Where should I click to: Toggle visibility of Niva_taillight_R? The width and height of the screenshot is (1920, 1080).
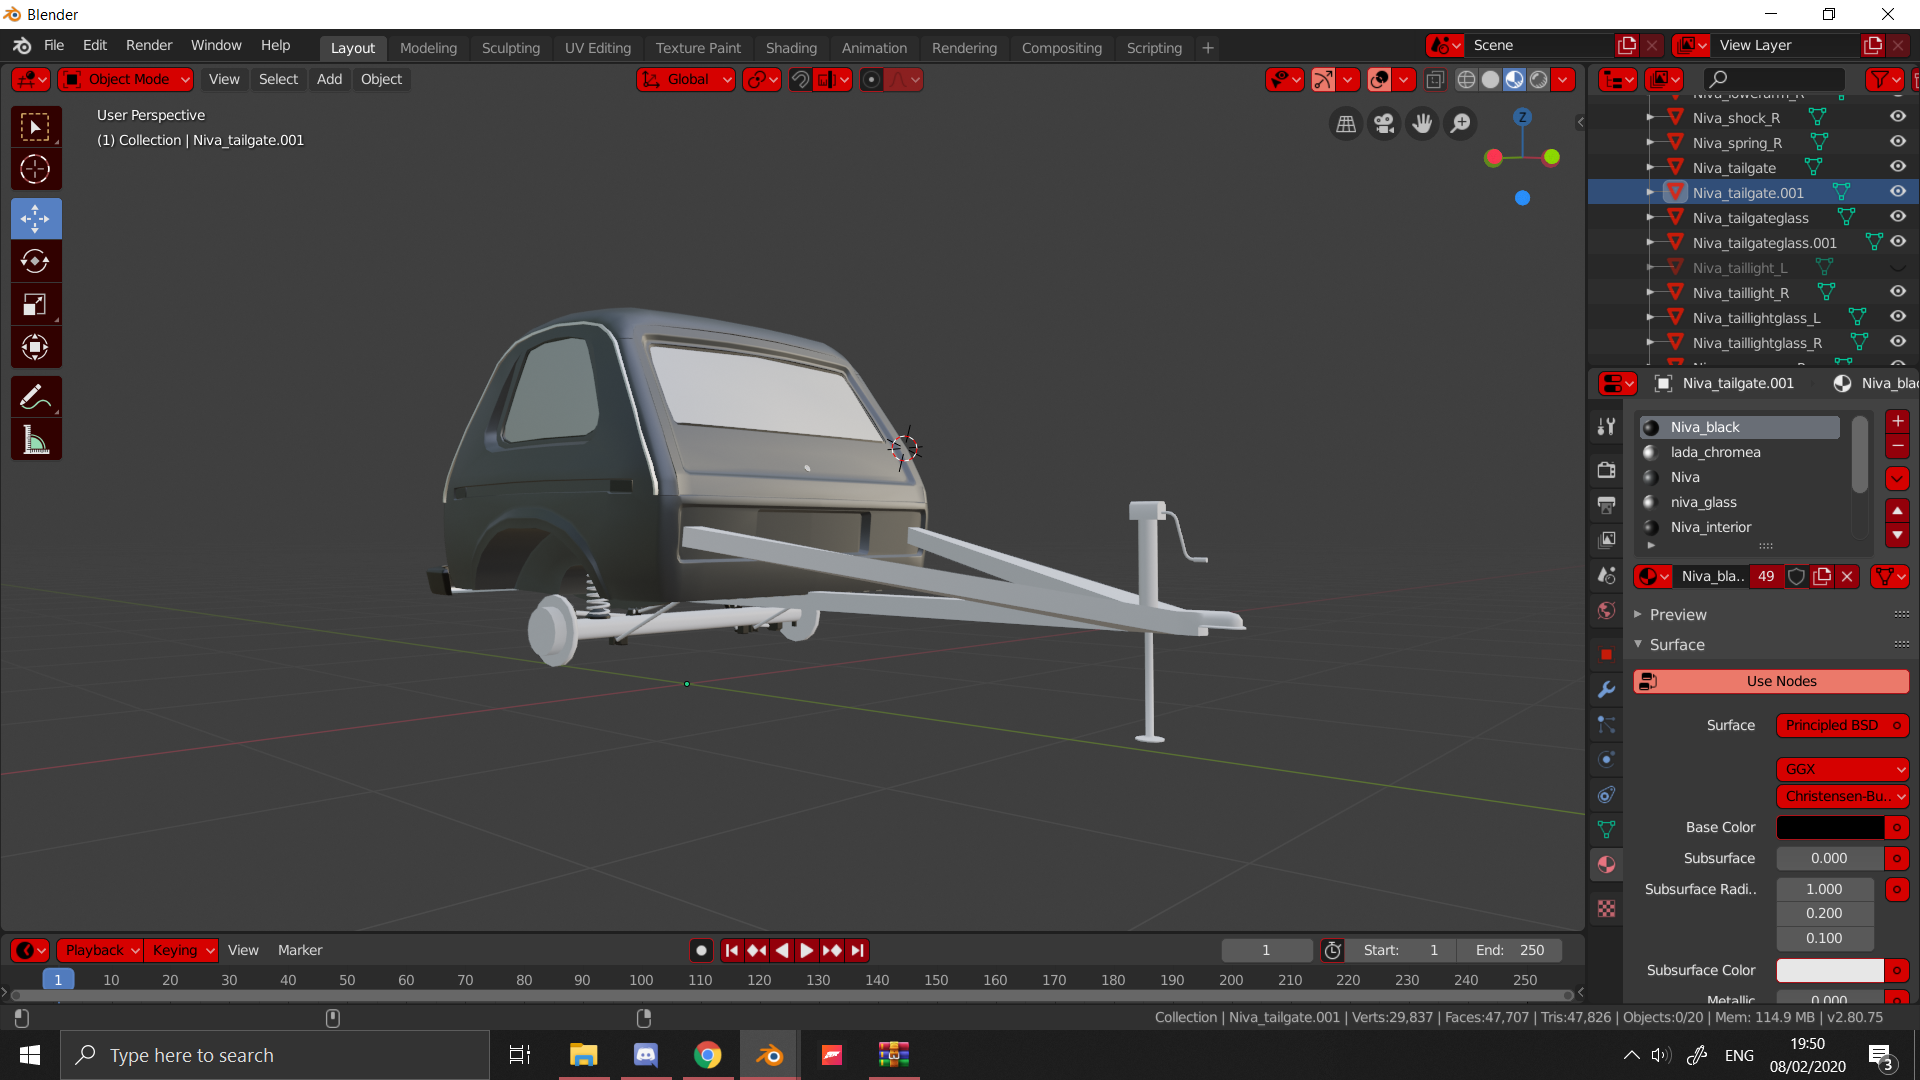click(x=1897, y=292)
